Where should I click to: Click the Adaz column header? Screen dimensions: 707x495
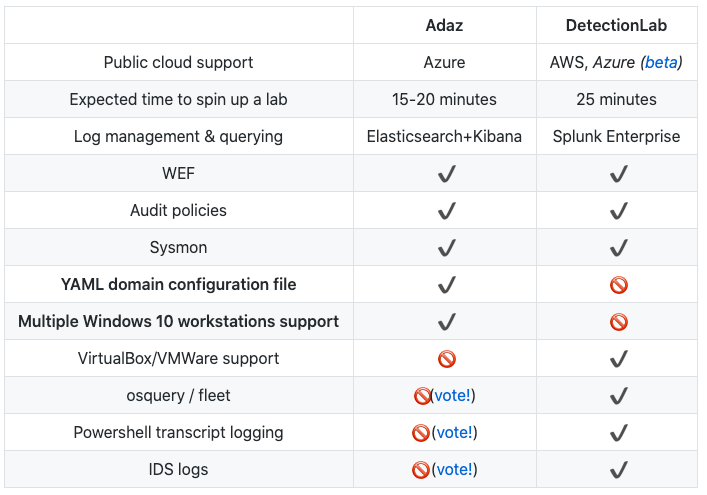point(445,25)
